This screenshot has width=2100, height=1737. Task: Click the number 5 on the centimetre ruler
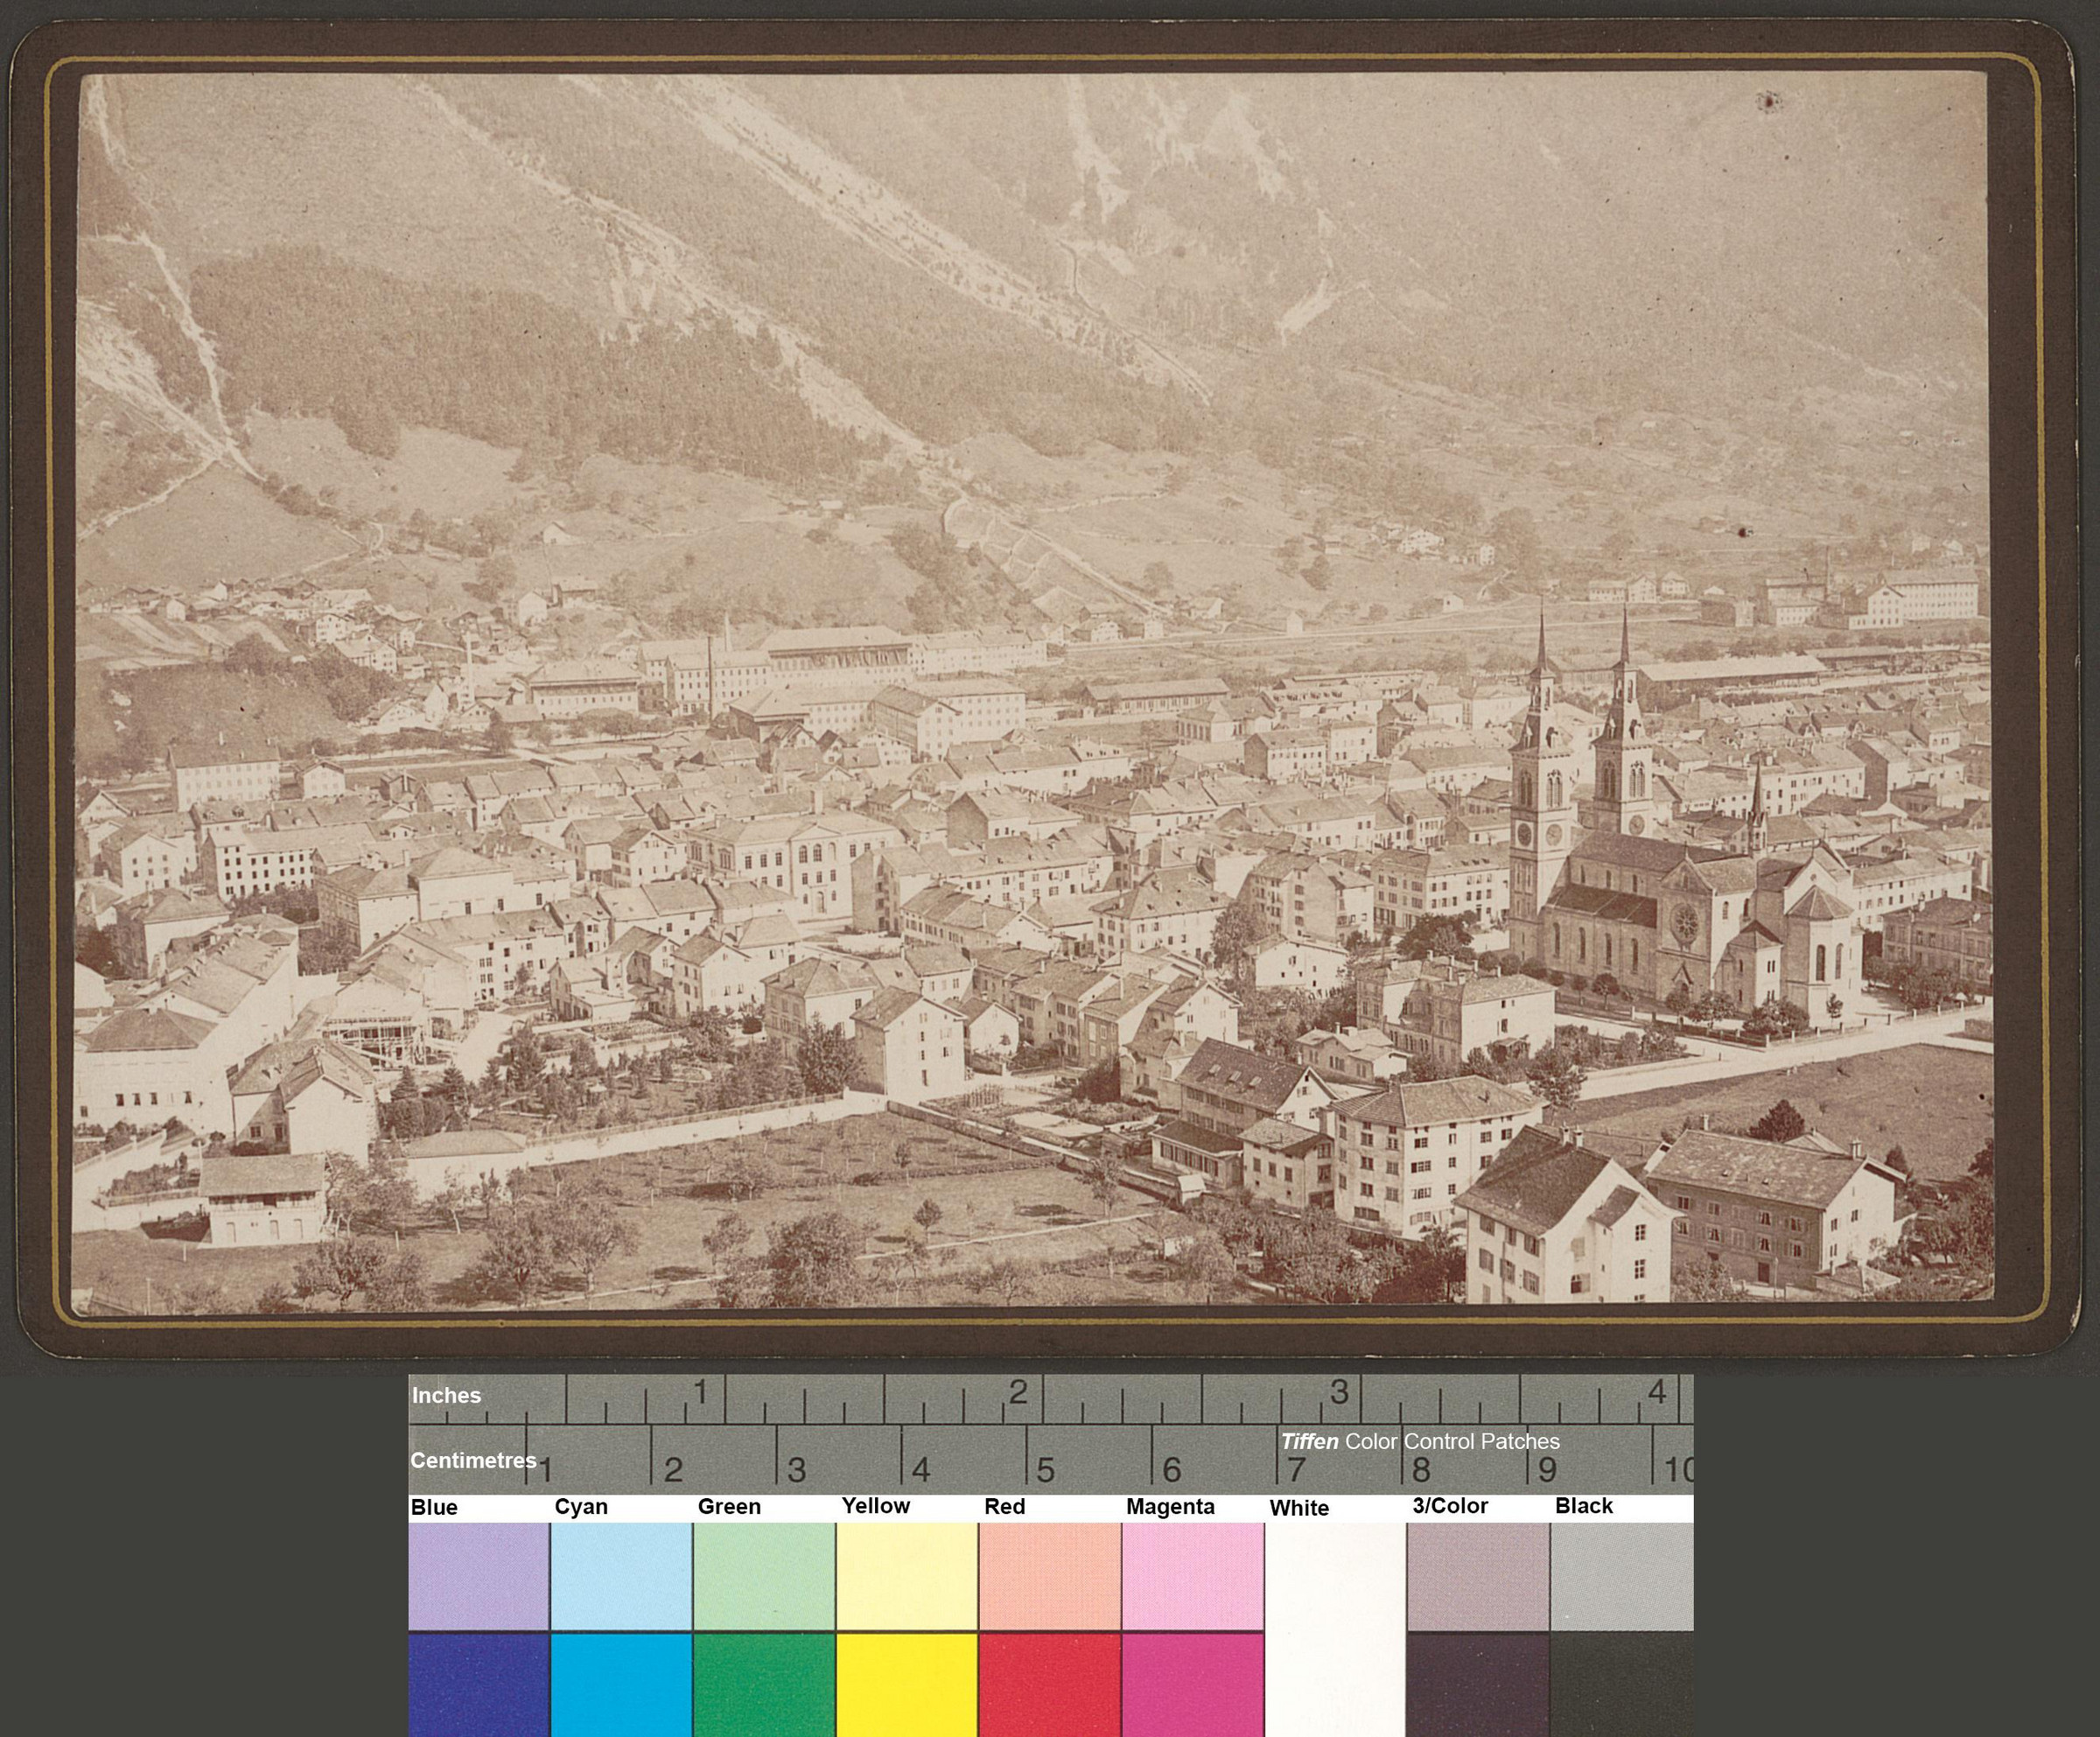1046,1469
